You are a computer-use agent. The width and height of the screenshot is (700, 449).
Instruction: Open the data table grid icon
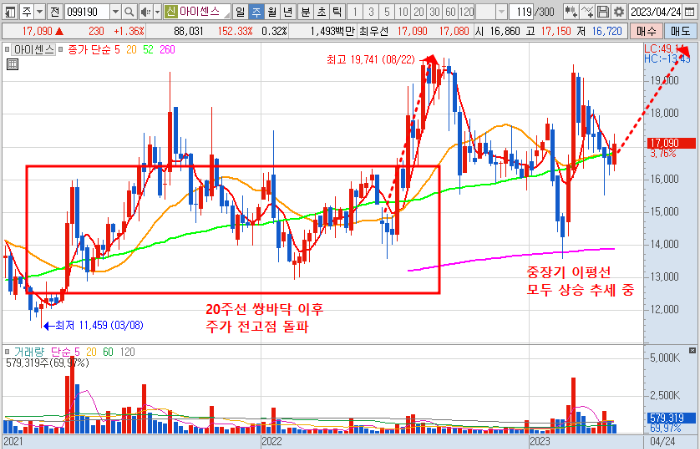[x=12, y=65]
